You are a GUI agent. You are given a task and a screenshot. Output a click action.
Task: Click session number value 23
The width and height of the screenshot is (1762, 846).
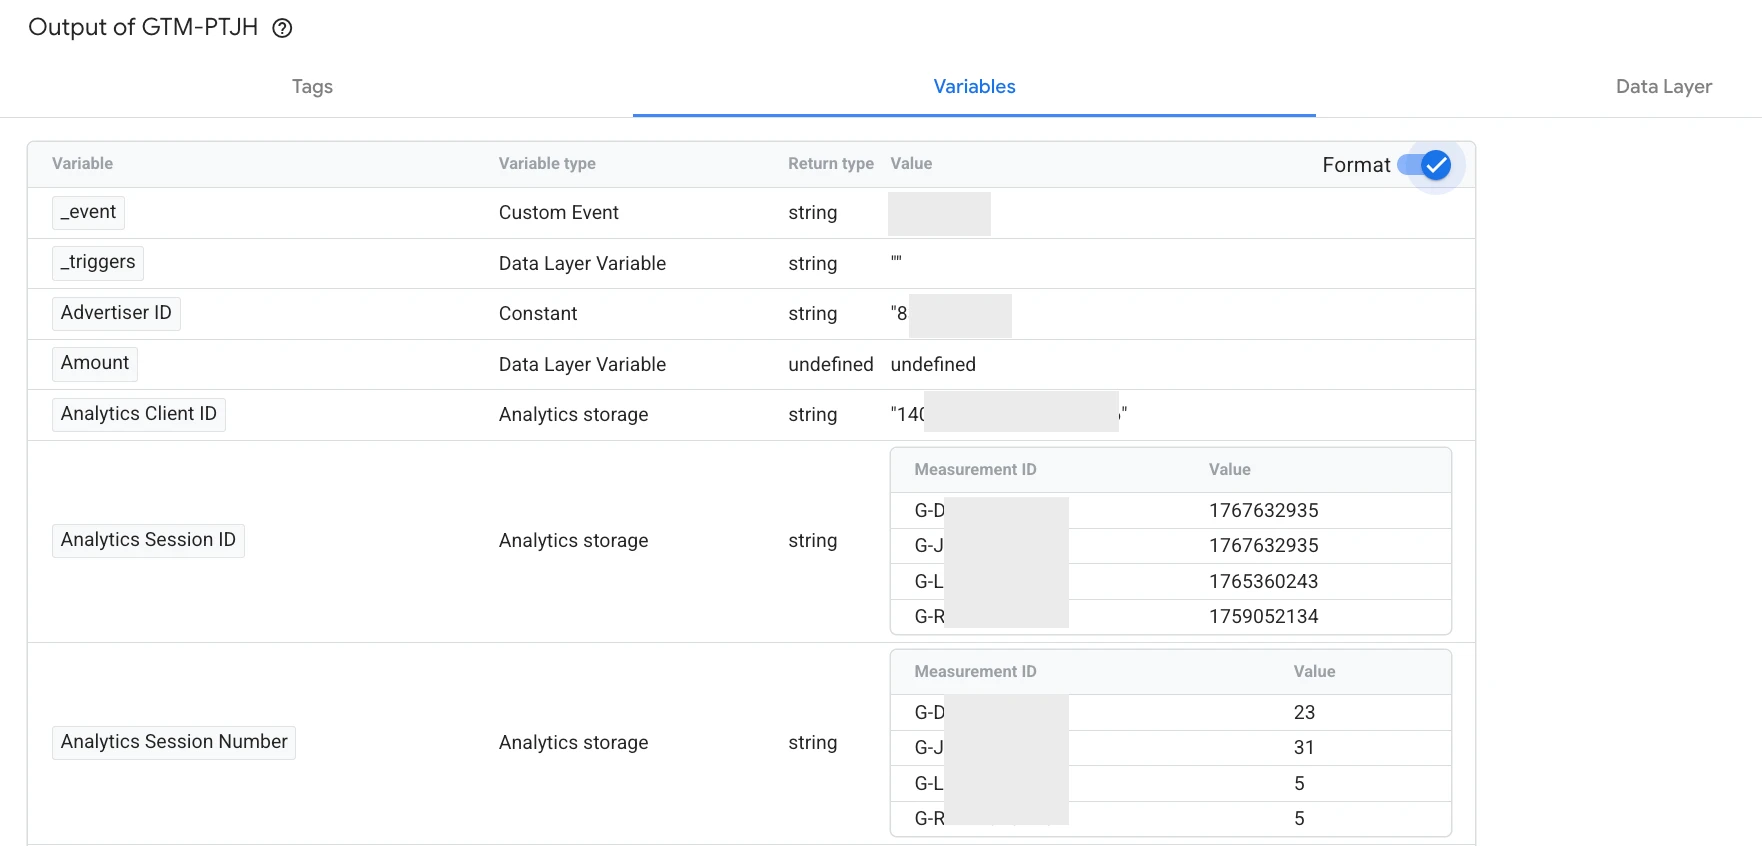tap(1304, 713)
